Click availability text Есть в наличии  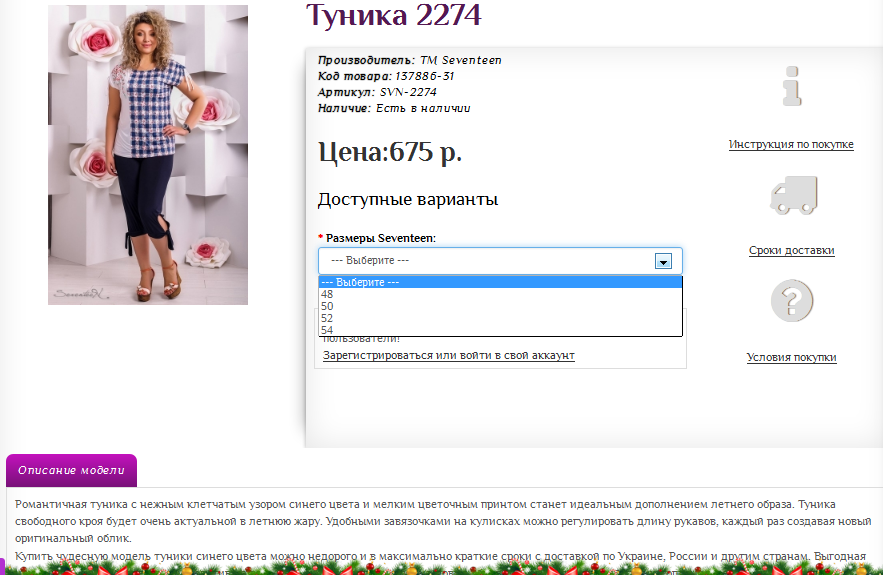click(423, 108)
